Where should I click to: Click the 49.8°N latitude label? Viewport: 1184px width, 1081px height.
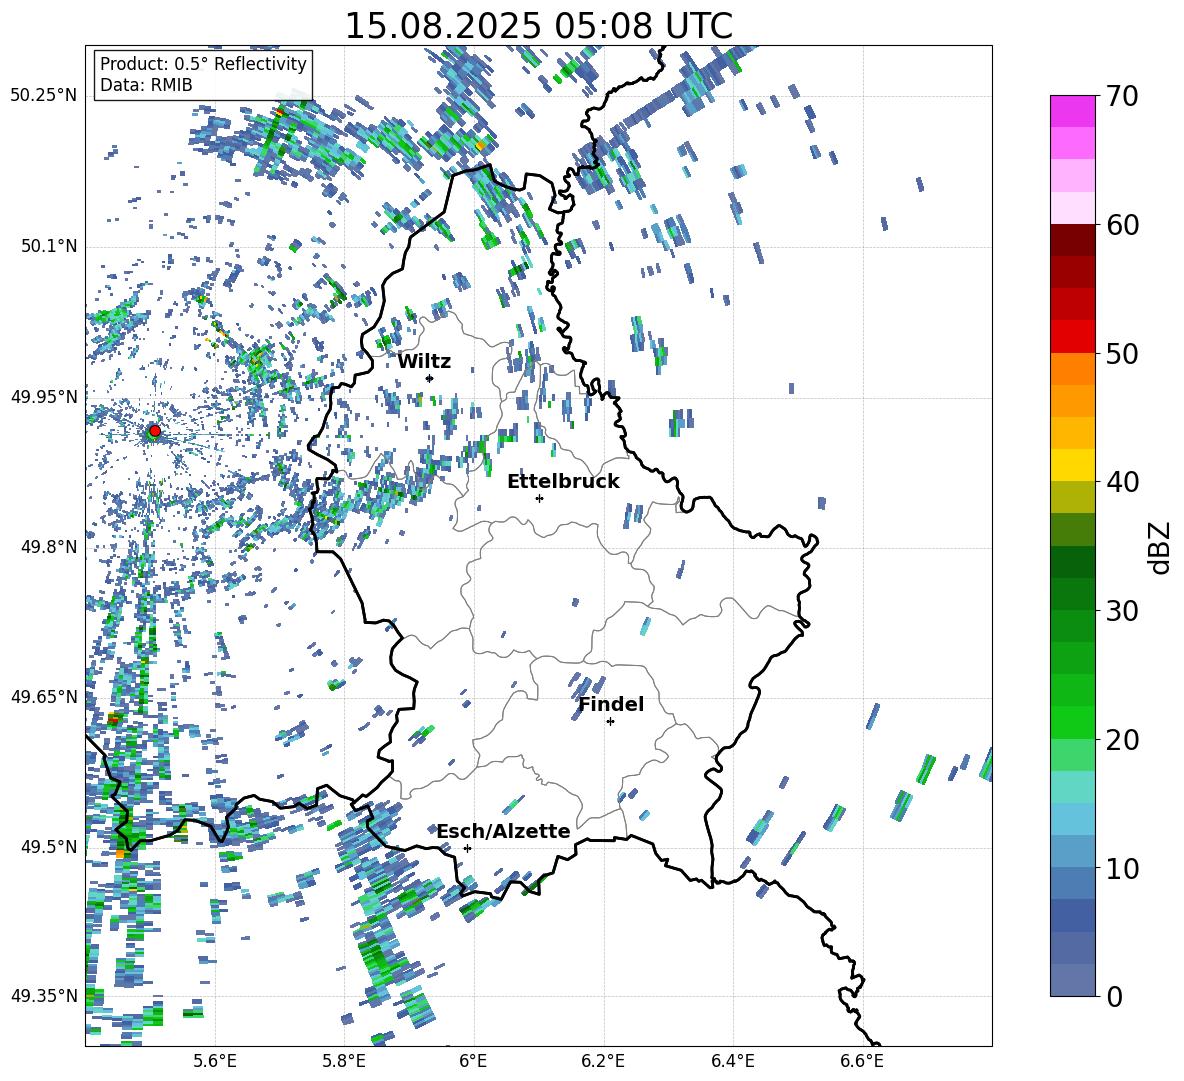tap(50, 547)
